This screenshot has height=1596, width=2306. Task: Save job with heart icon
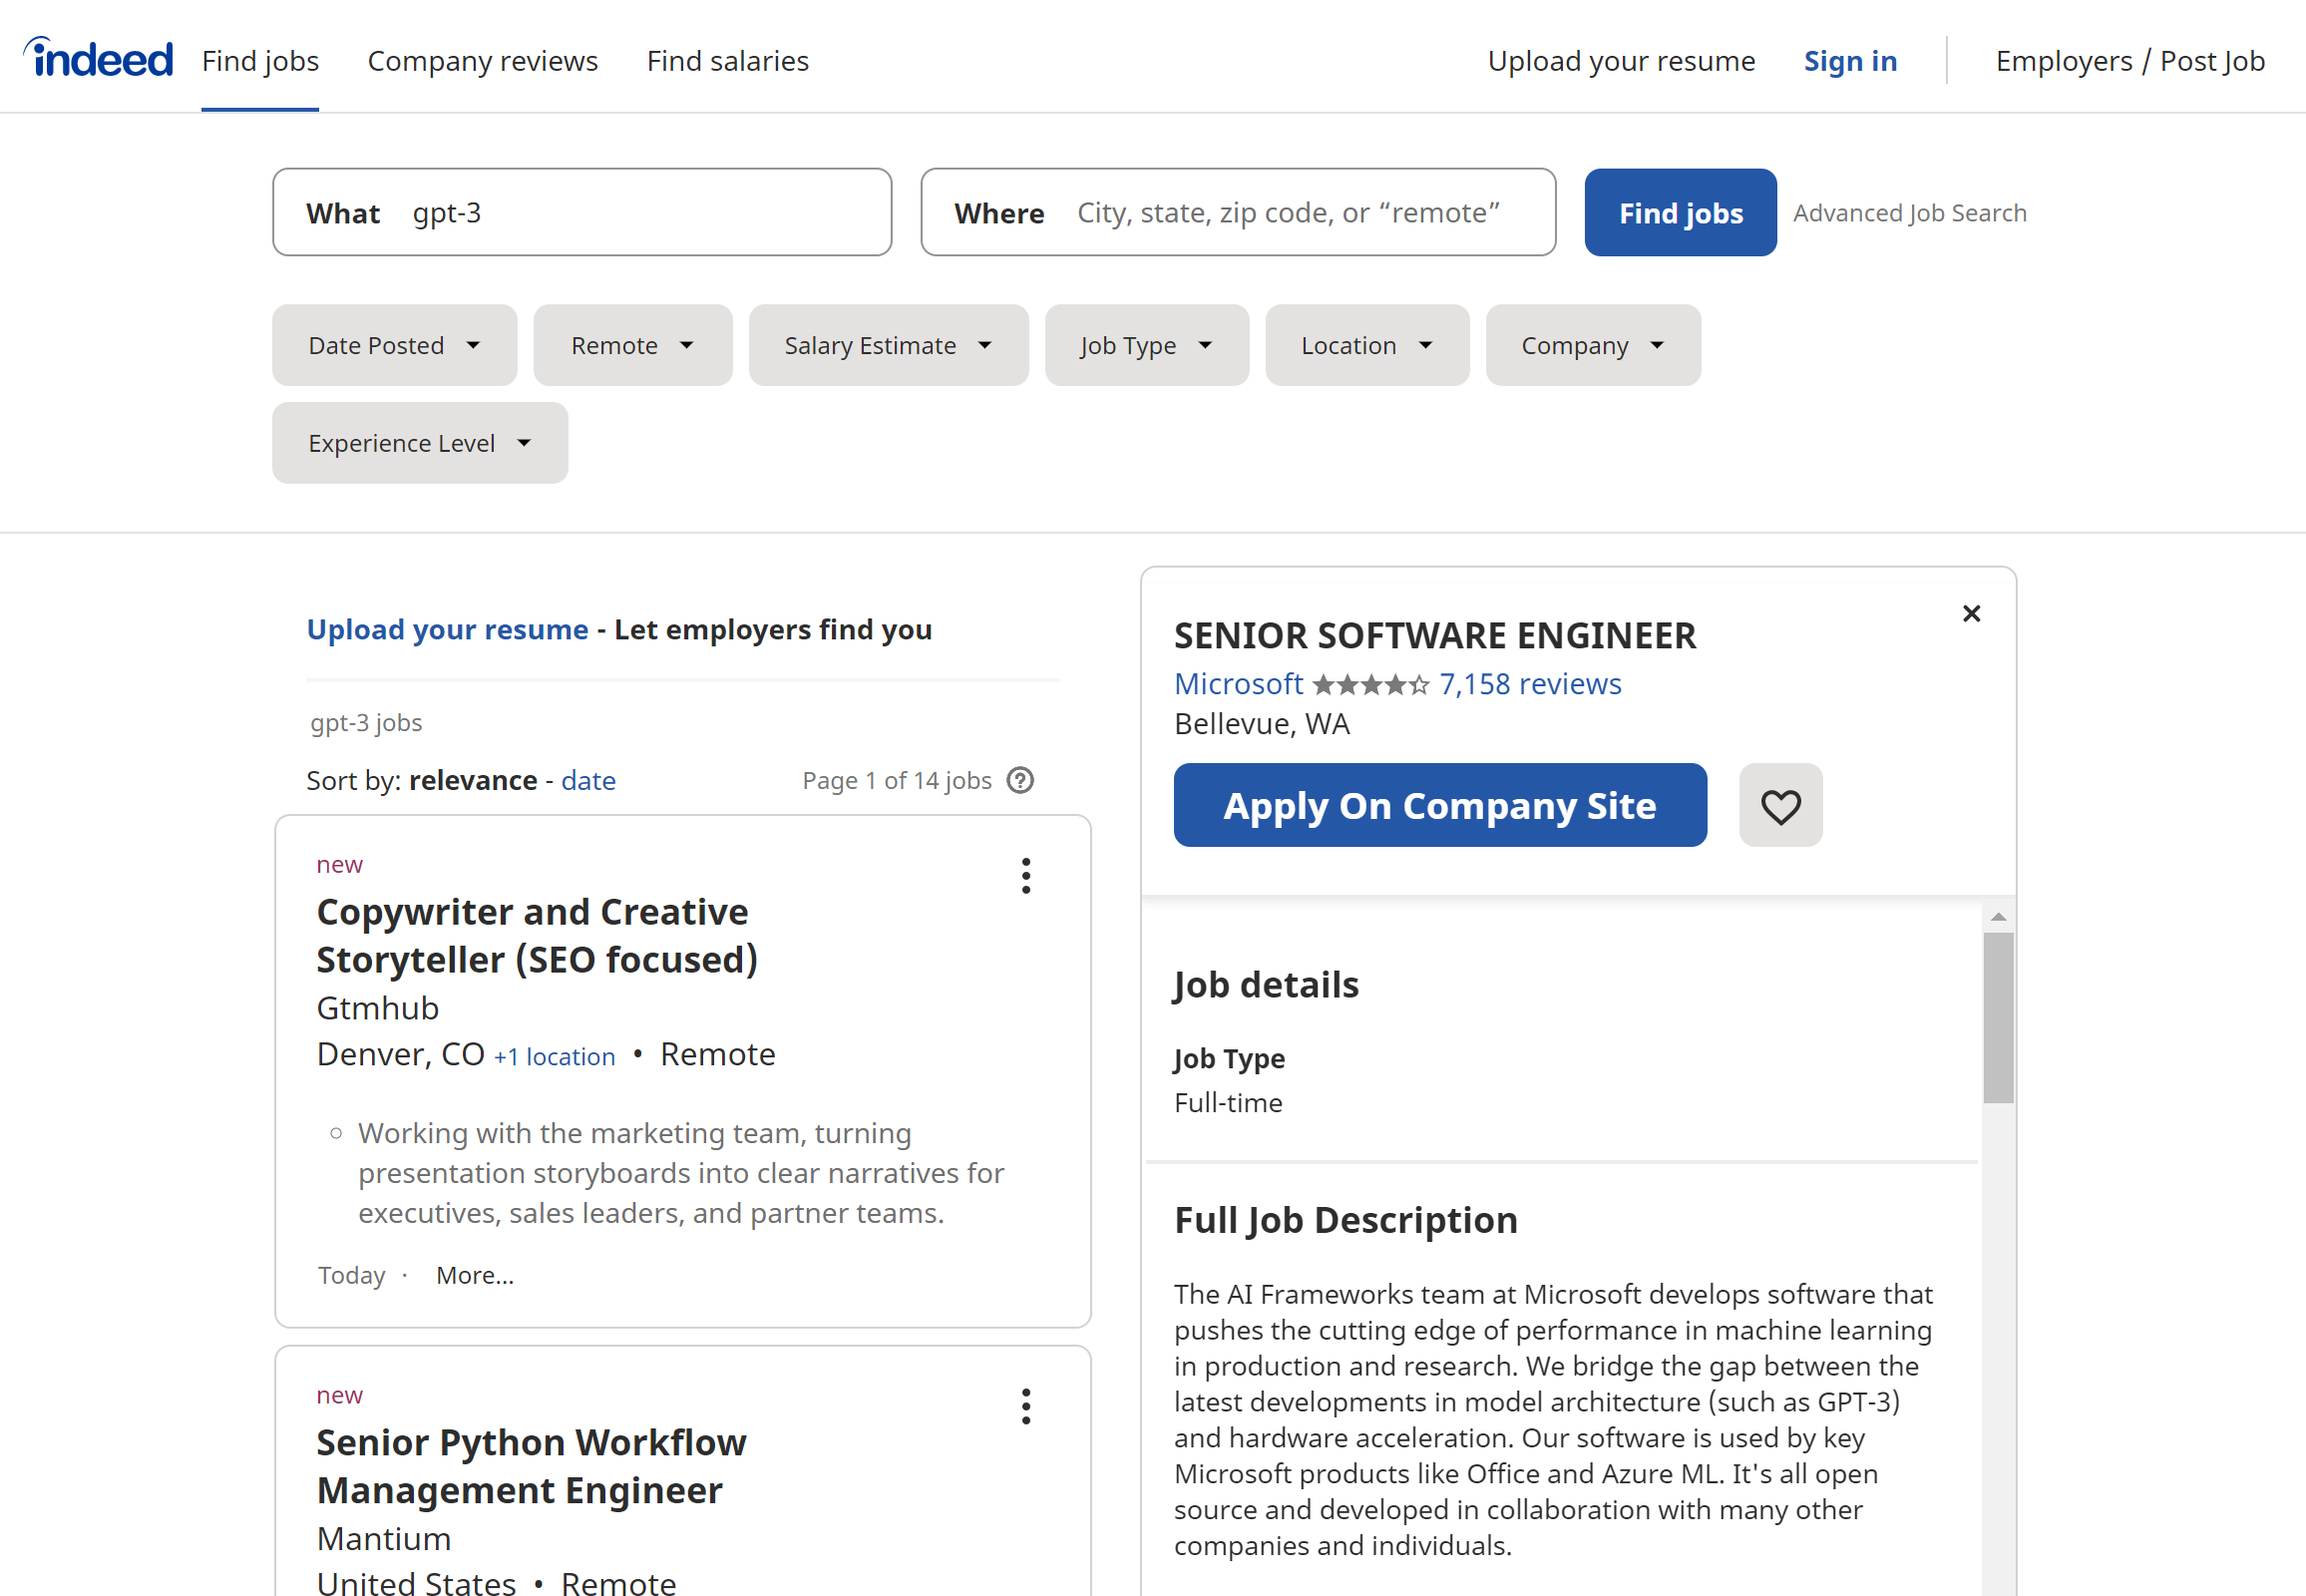[1780, 805]
